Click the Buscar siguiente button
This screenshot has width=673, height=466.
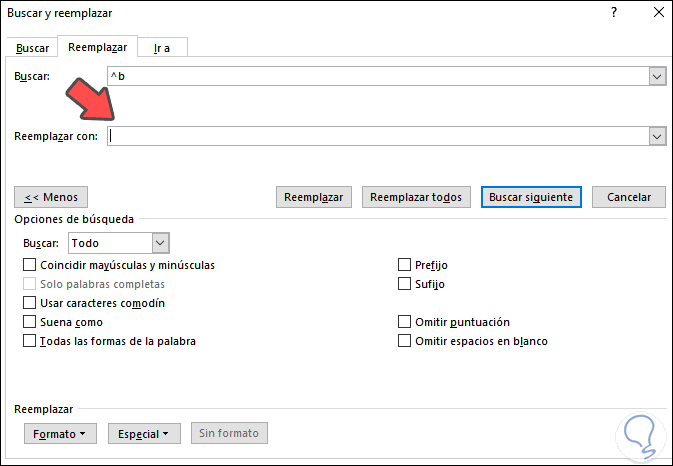pyautogui.click(x=530, y=197)
